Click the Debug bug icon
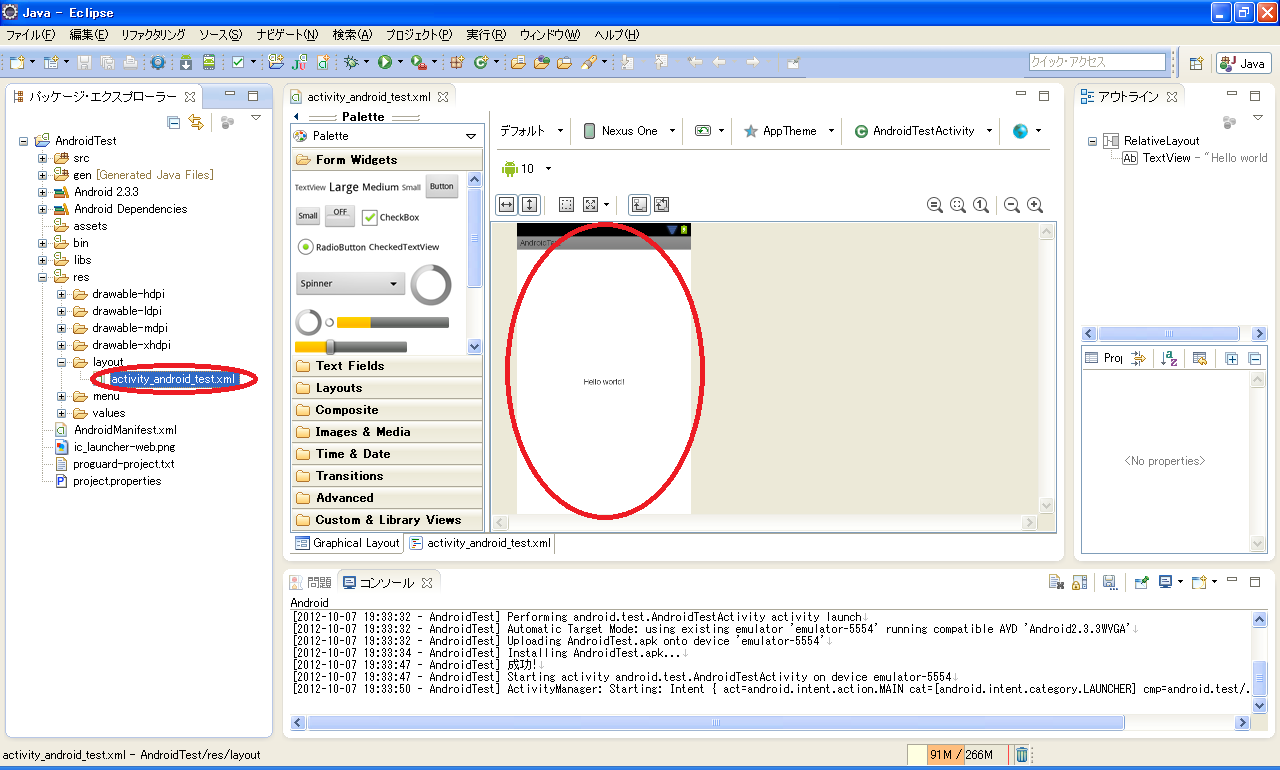 [x=351, y=62]
